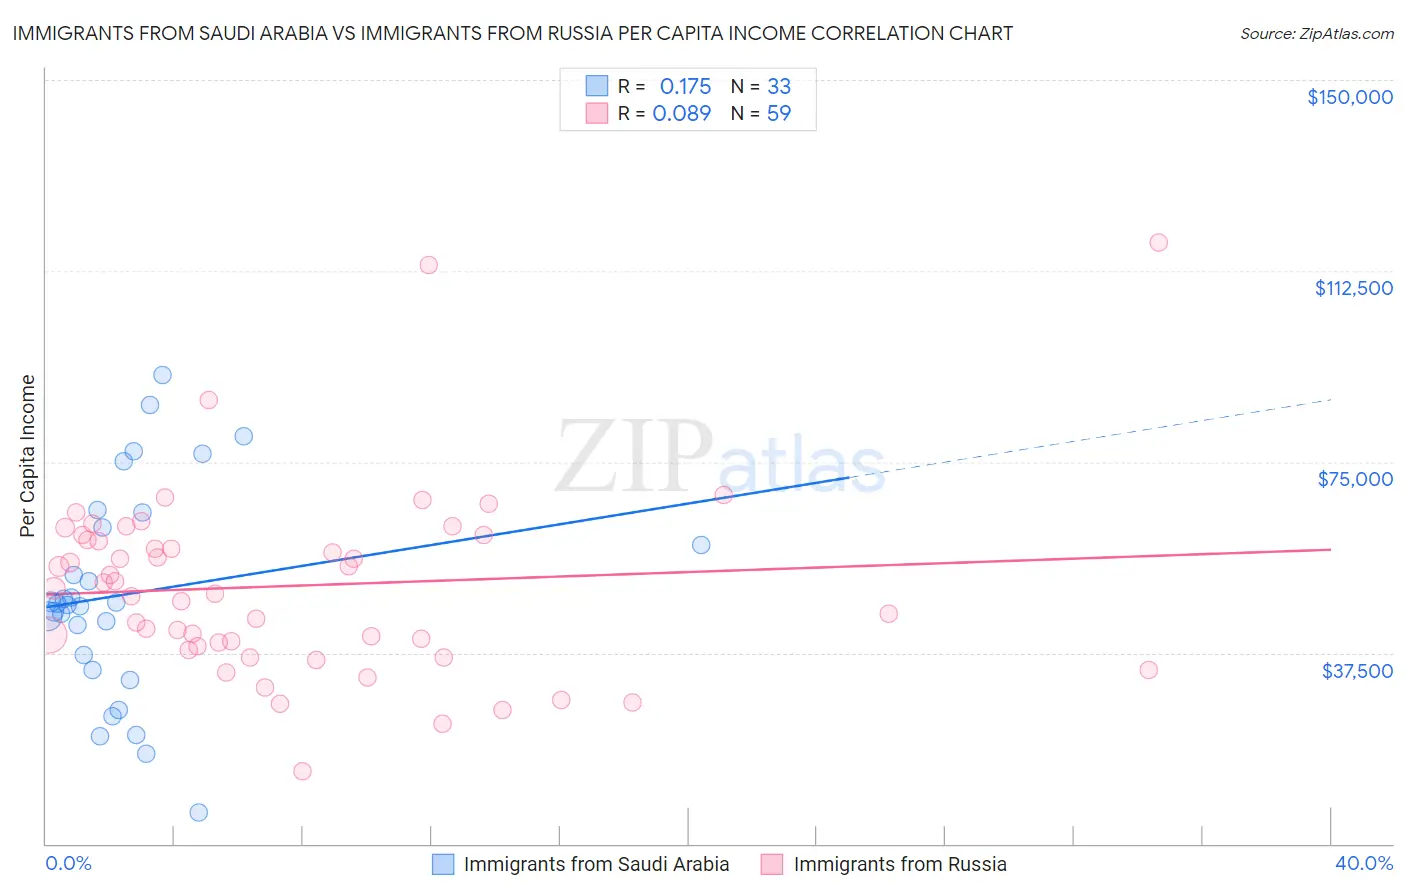The image size is (1406, 892).
Task: Click the 0.0% x-axis label
Action: [68, 863]
